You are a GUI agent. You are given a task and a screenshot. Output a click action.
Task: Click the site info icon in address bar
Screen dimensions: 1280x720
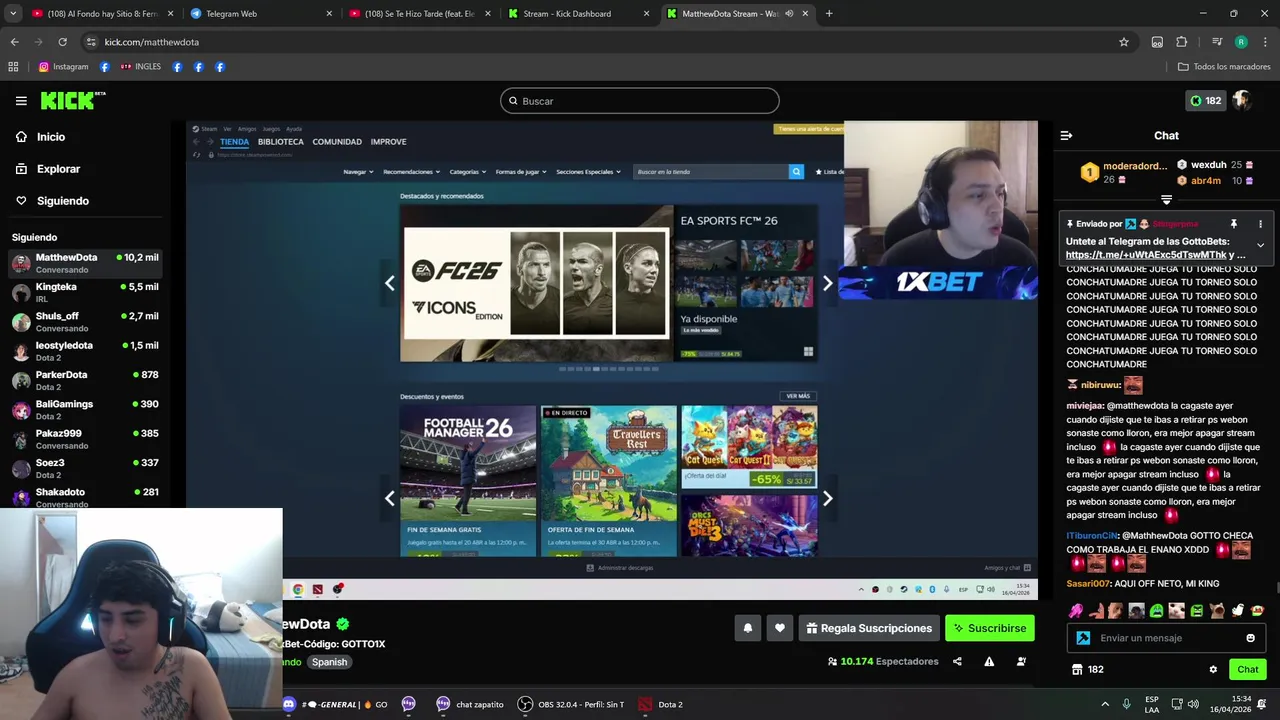point(91,42)
